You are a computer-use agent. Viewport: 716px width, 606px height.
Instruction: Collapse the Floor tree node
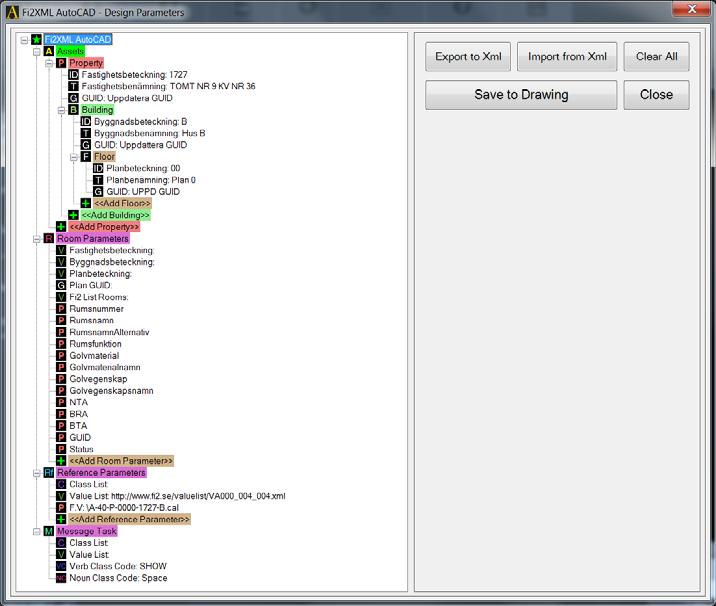coord(74,157)
